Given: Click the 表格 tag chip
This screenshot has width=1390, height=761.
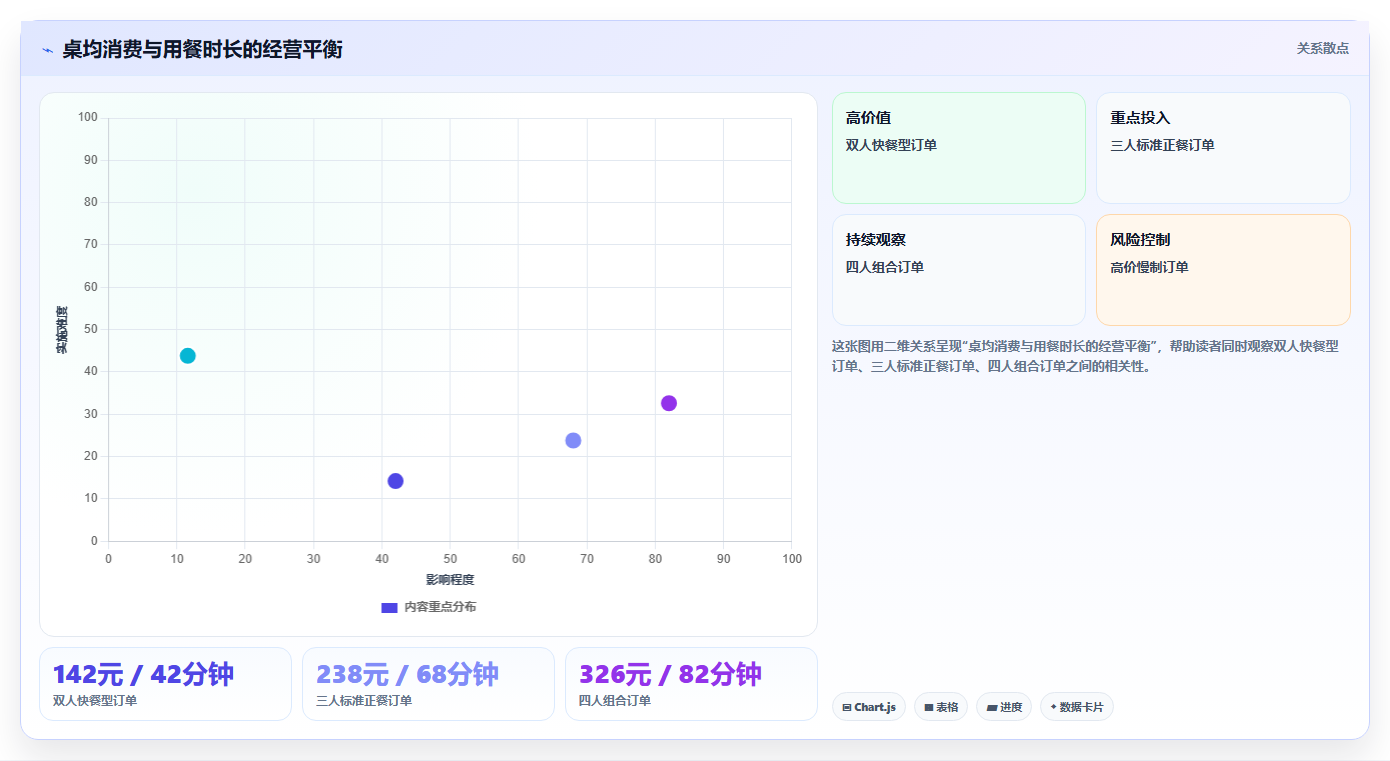Looking at the screenshot, I should [941, 707].
